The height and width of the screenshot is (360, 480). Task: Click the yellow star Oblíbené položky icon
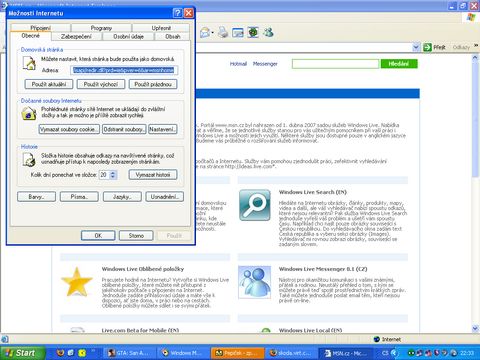click(x=77, y=282)
